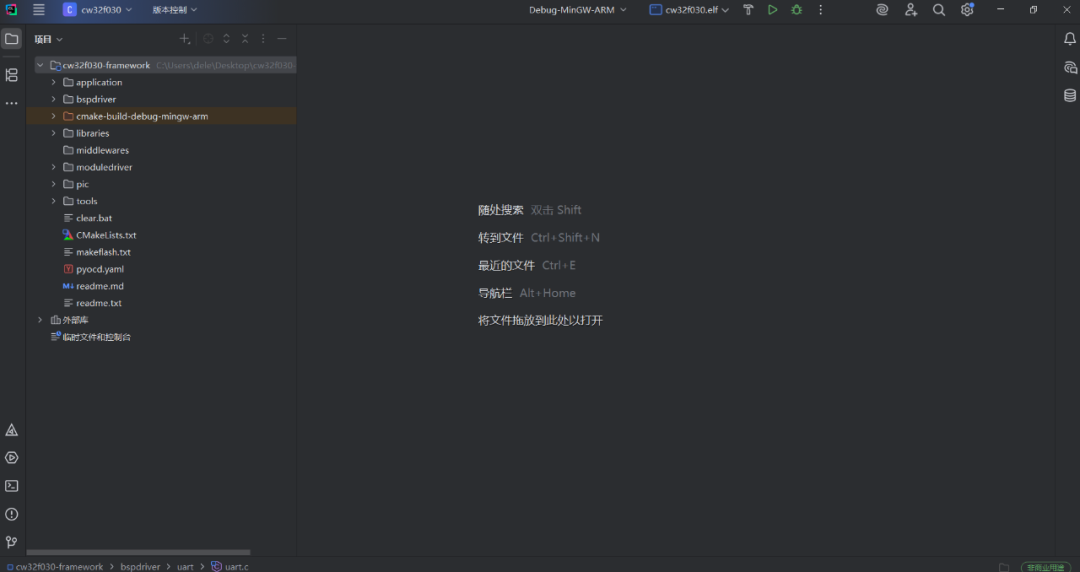Viewport: 1080px width, 572px height.
Task: Expand the tools folder
Action: [x=53, y=201]
